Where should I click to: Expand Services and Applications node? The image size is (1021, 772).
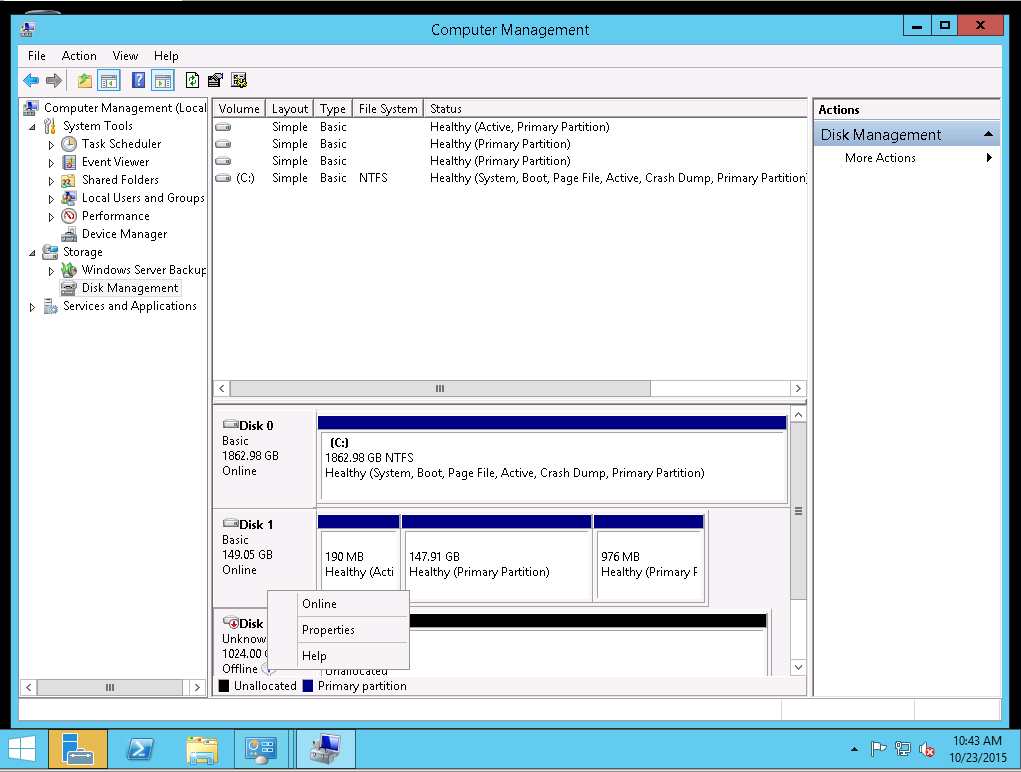tap(32, 307)
